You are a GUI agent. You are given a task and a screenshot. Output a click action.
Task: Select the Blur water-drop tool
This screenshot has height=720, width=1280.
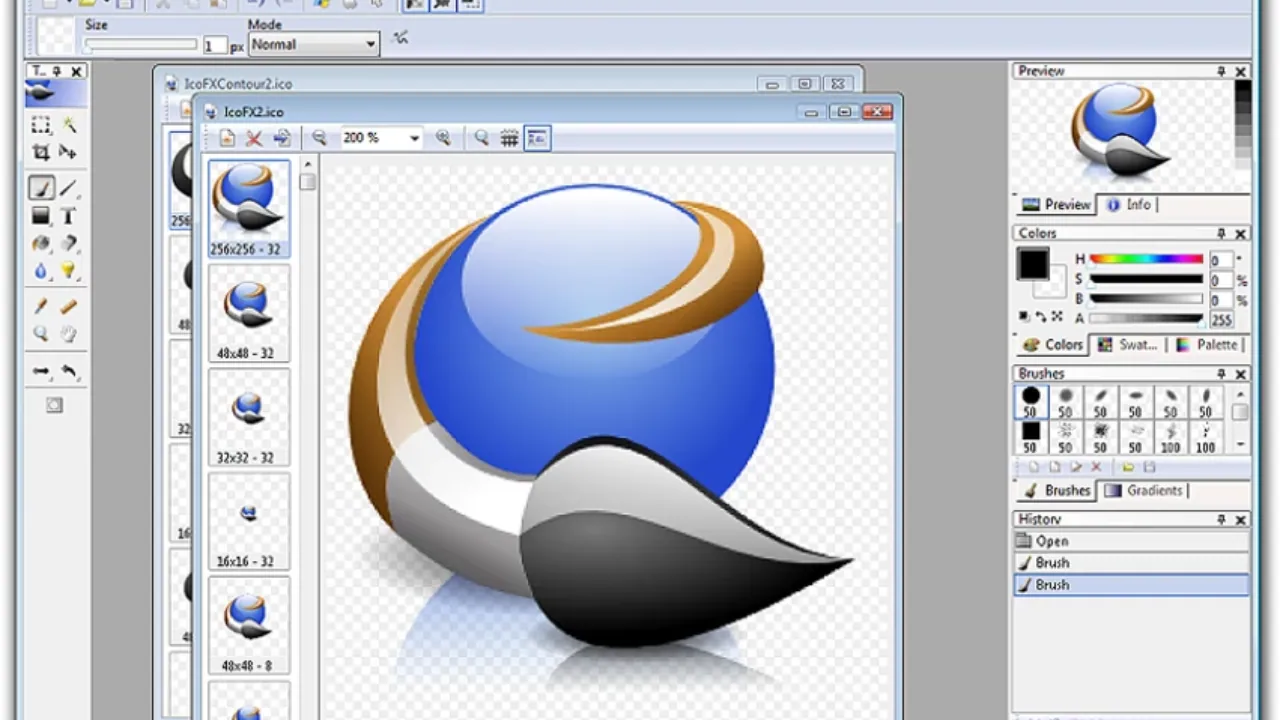[41, 271]
